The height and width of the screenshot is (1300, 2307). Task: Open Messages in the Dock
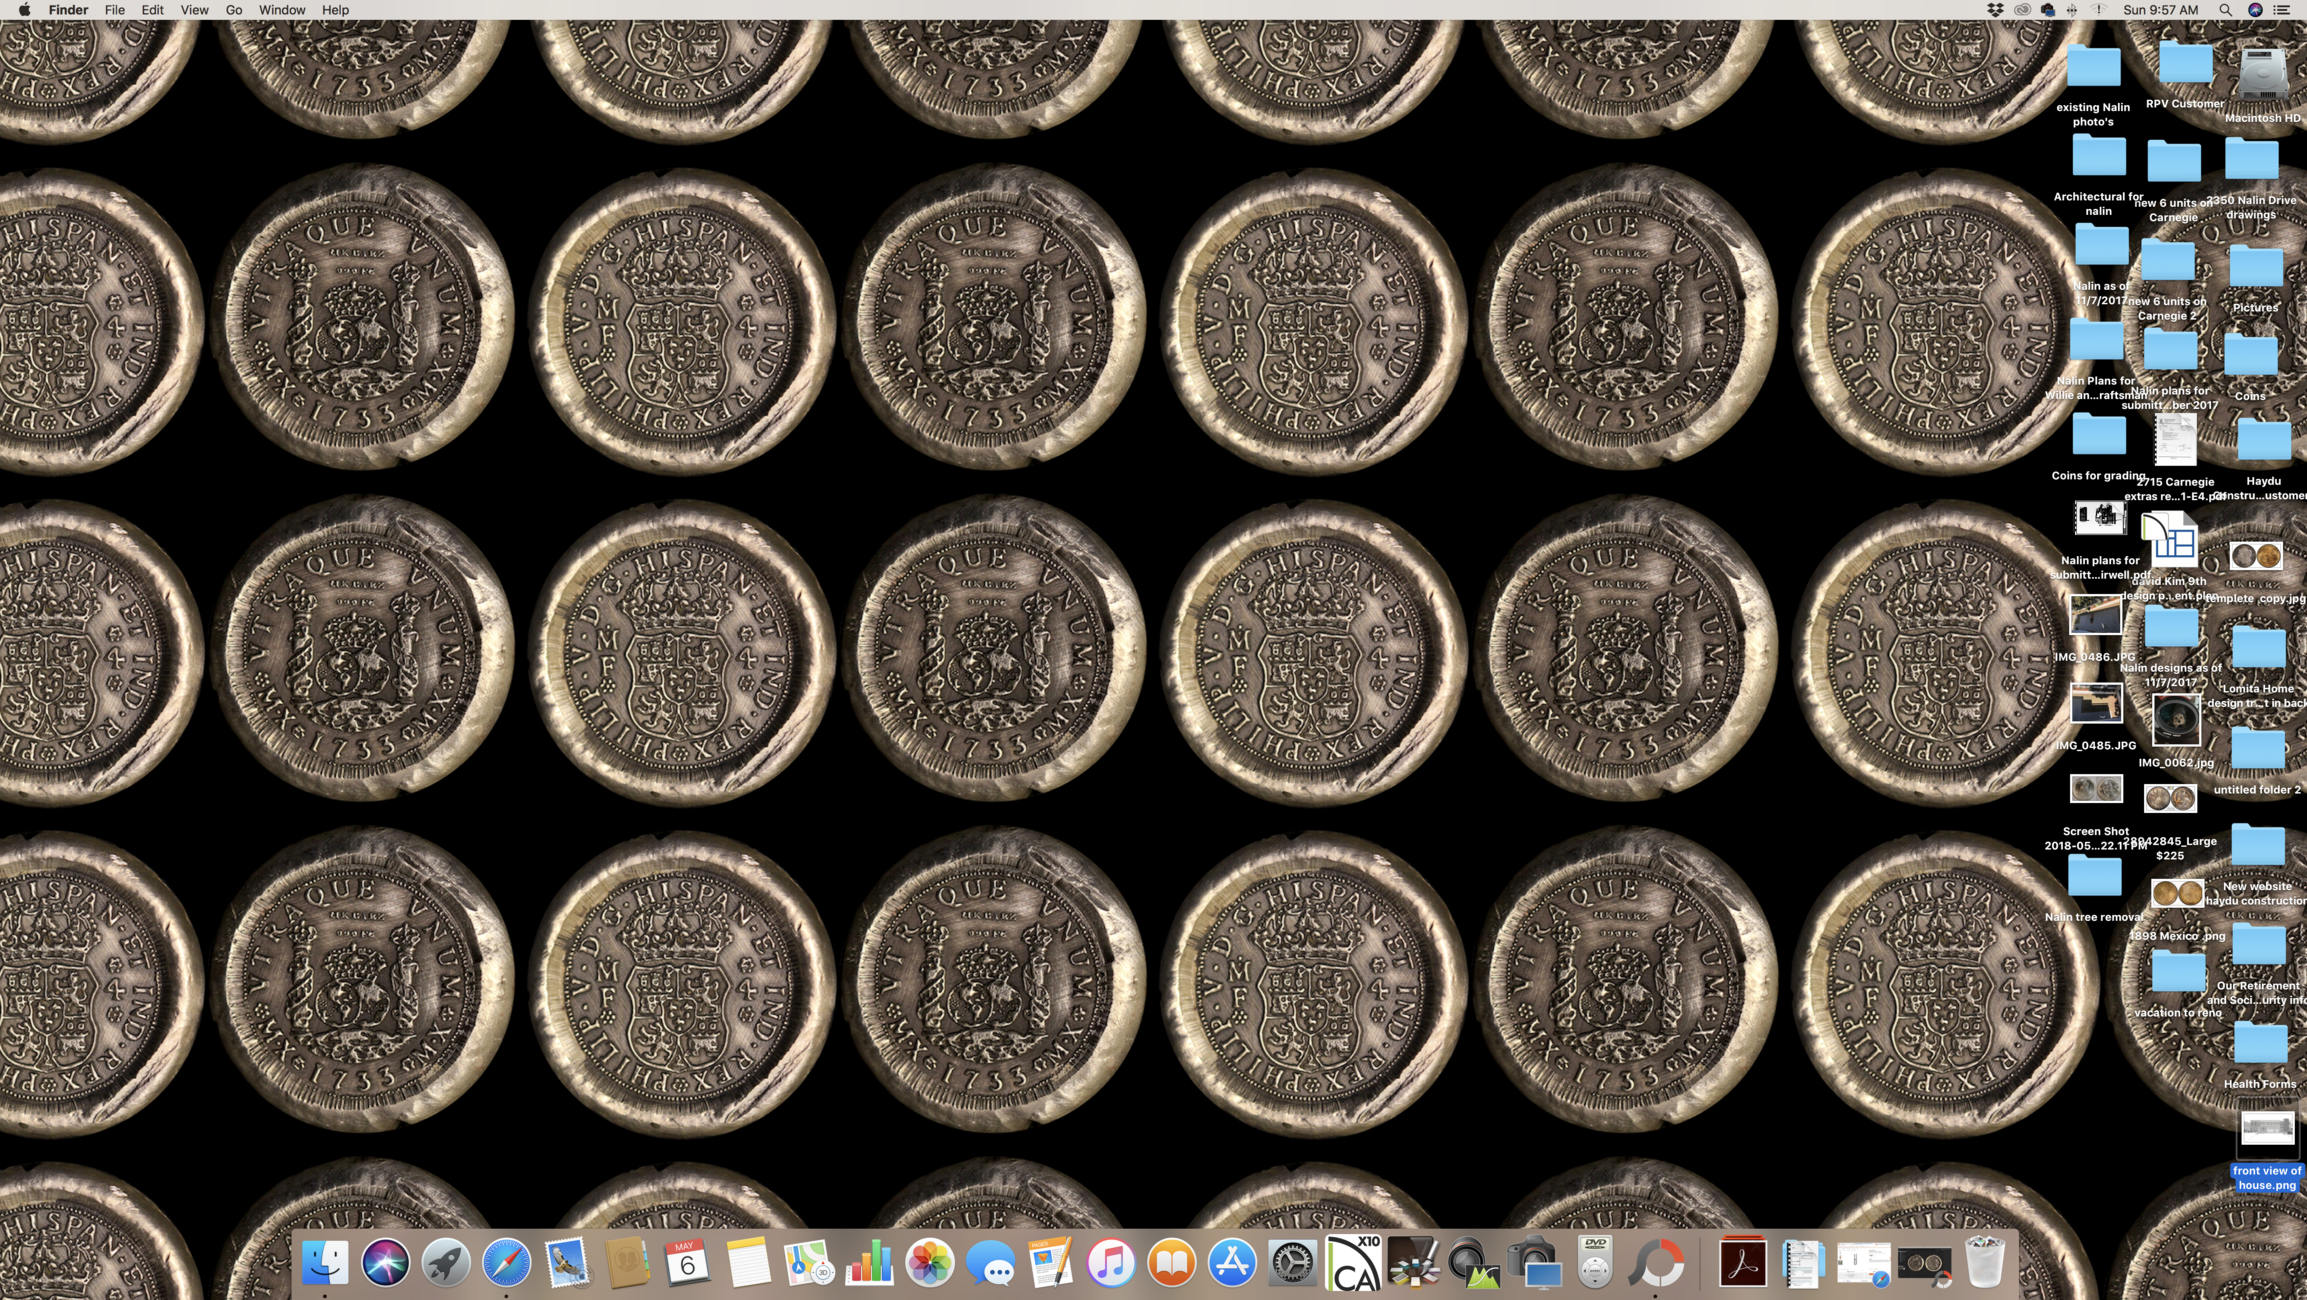990,1262
